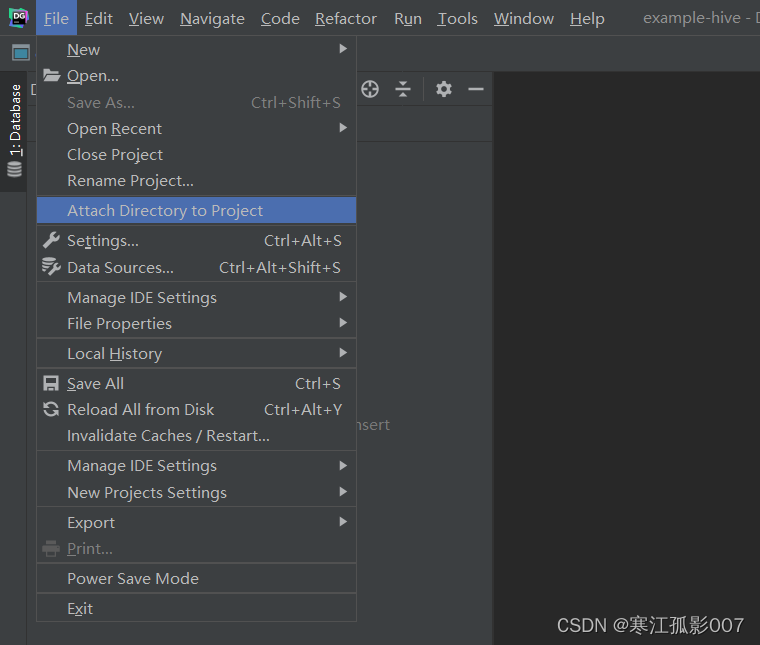Open Data Sources... entry
The height and width of the screenshot is (645, 760).
click(x=196, y=267)
